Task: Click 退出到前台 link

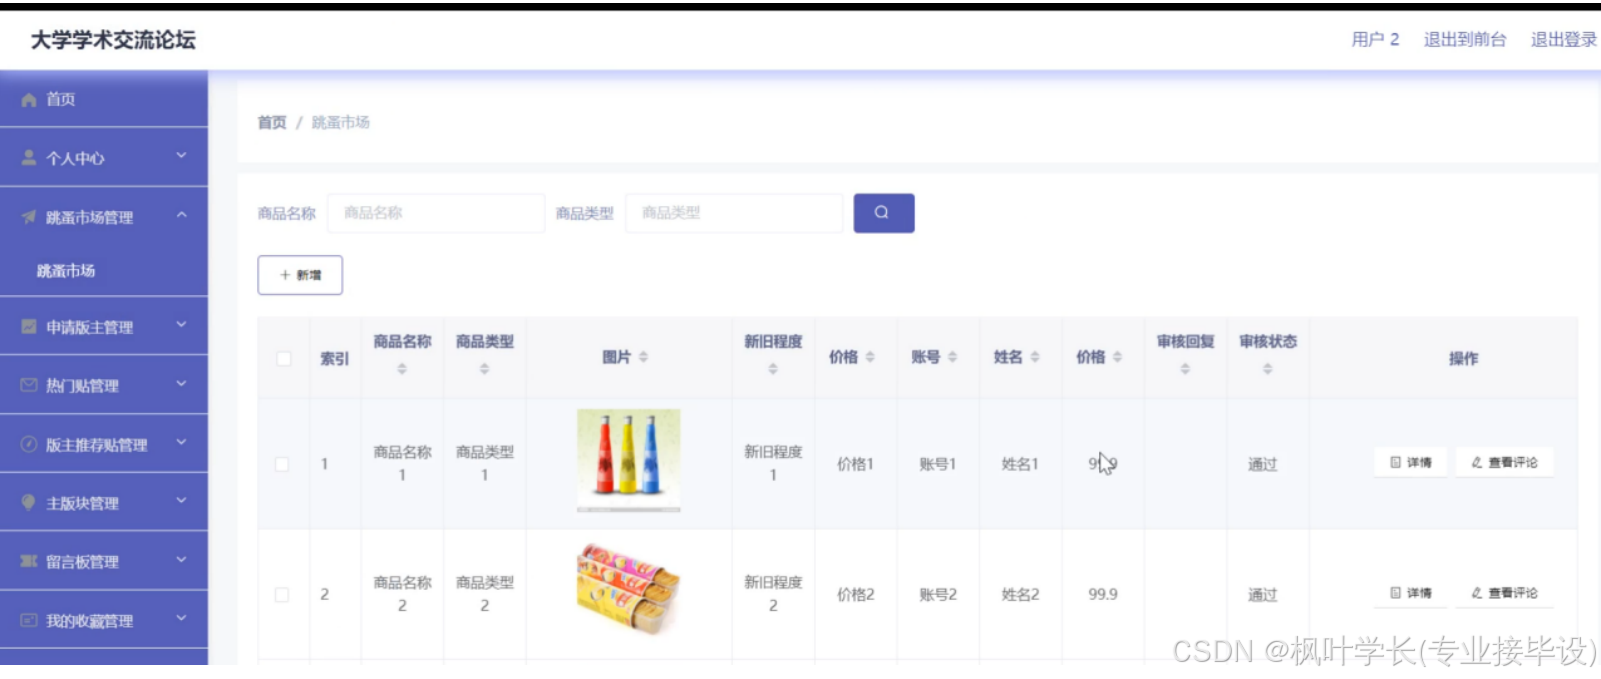Action: (x=1465, y=40)
